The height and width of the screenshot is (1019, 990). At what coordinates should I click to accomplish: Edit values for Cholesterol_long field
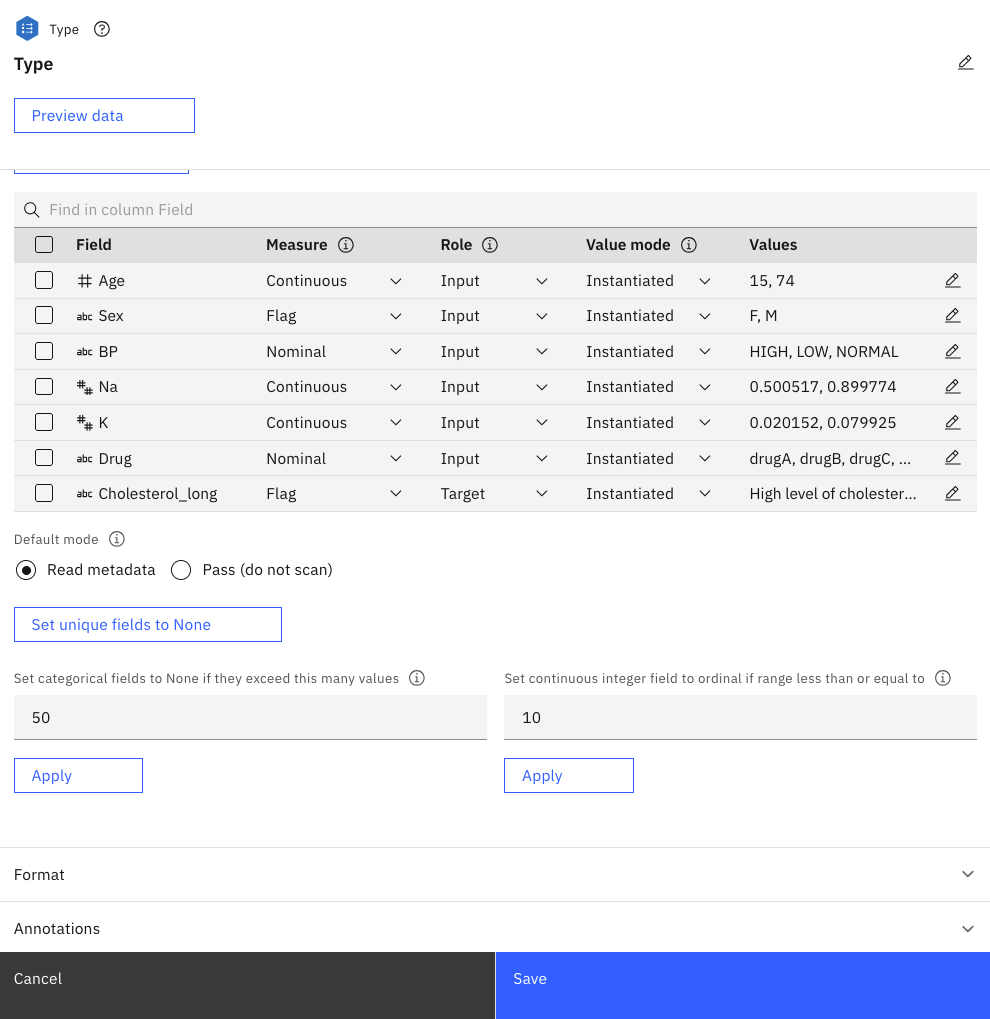pos(952,494)
